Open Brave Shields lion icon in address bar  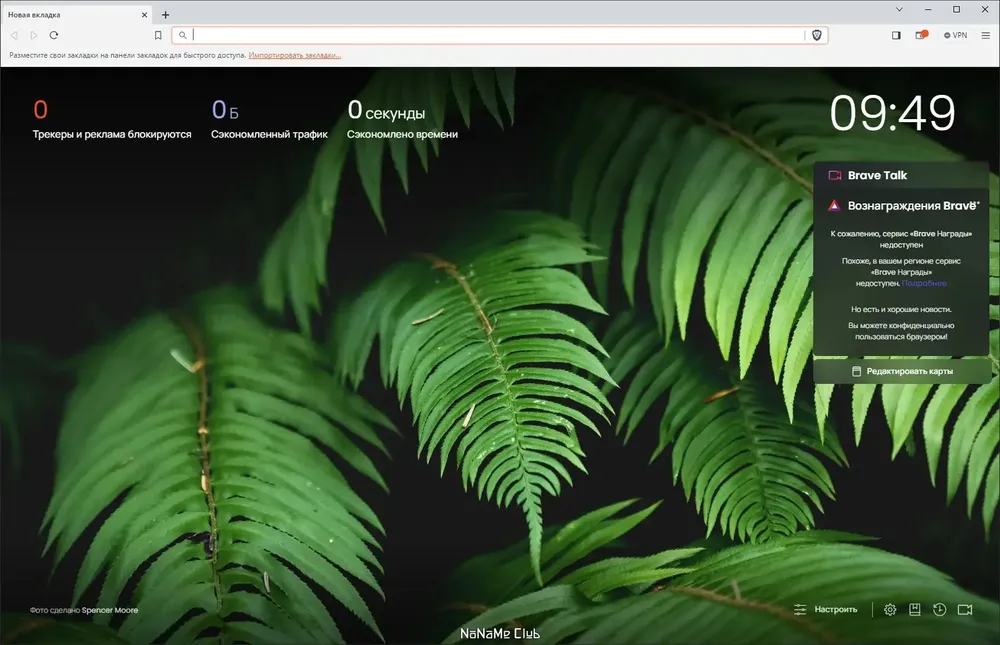tap(816, 35)
